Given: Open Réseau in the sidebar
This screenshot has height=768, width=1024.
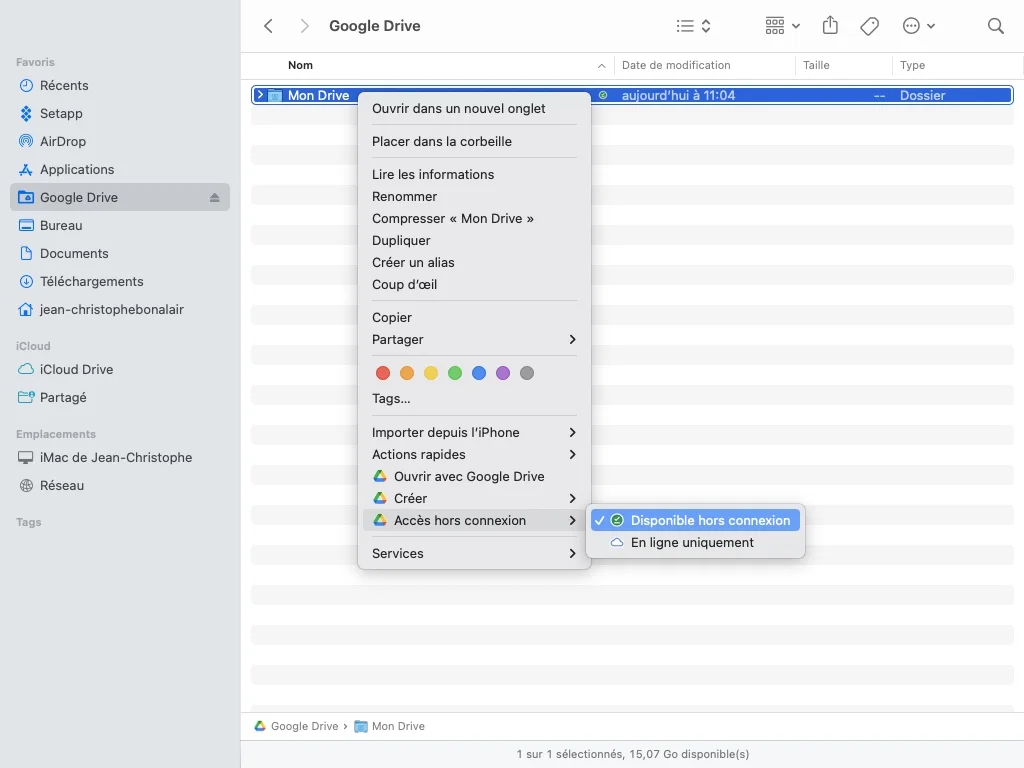Looking at the screenshot, I should (120, 486).
